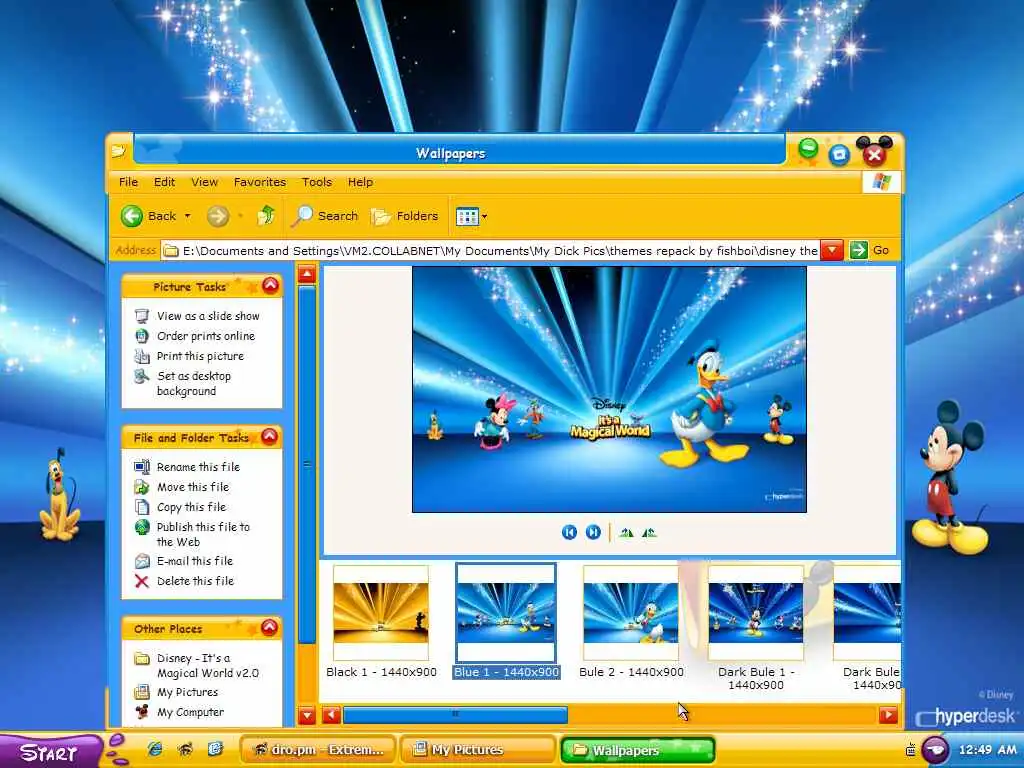This screenshot has height=768, width=1024.
Task: Click the My Computer Mickey icon
Action: (142, 712)
